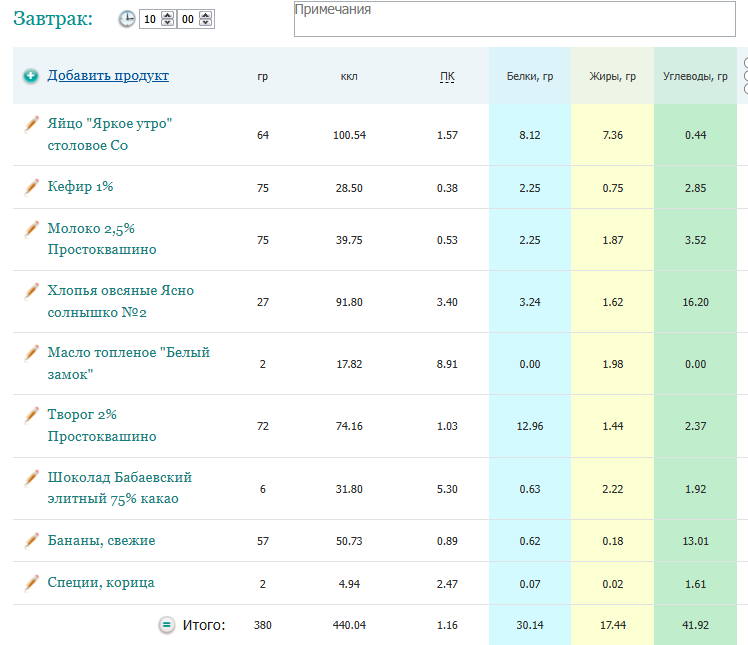
Task: Click into the Примечания notes box
Action: pyautogui.click(x=515, y=19)
